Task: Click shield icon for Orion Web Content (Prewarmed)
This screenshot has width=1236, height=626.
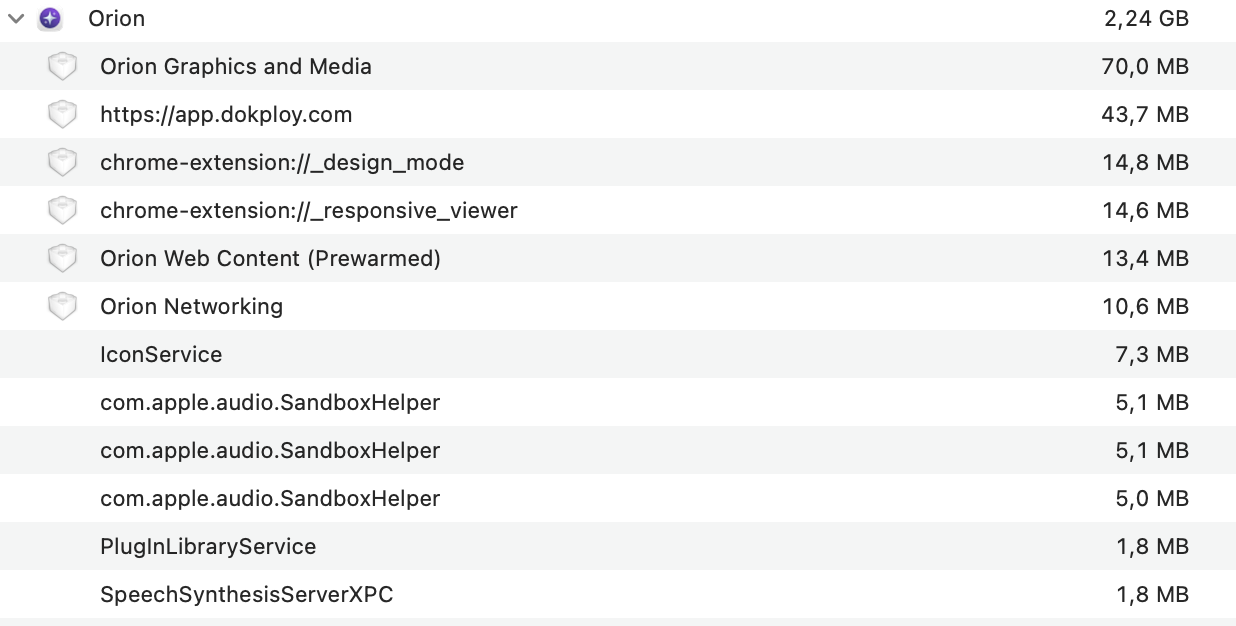Action: tap(62, 259)
